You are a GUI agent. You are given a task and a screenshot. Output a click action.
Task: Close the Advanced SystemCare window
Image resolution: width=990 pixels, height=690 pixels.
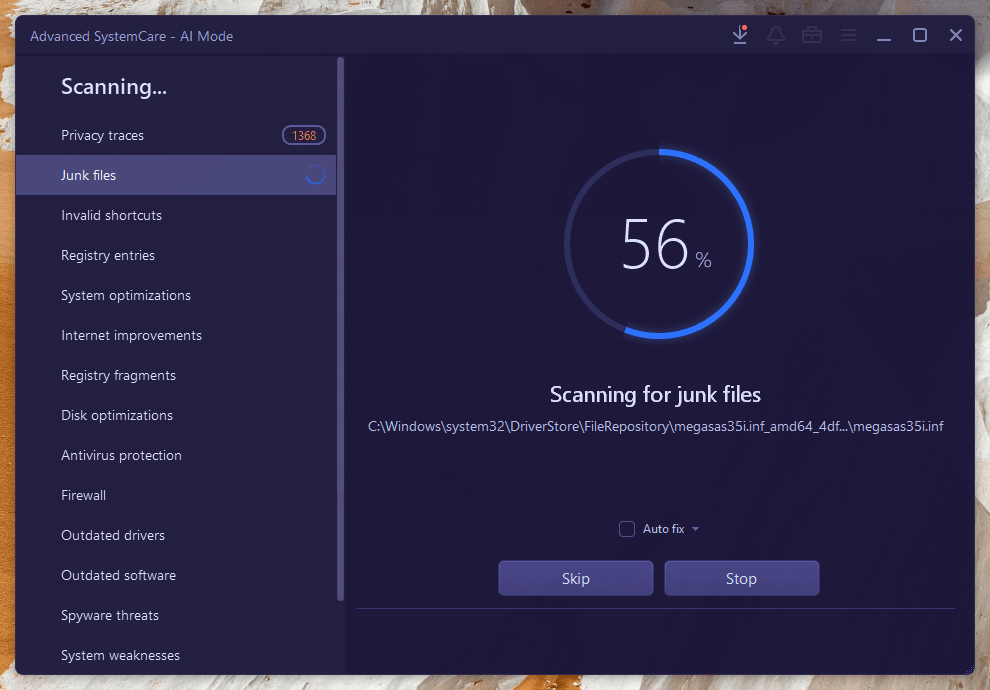[956, 35]
